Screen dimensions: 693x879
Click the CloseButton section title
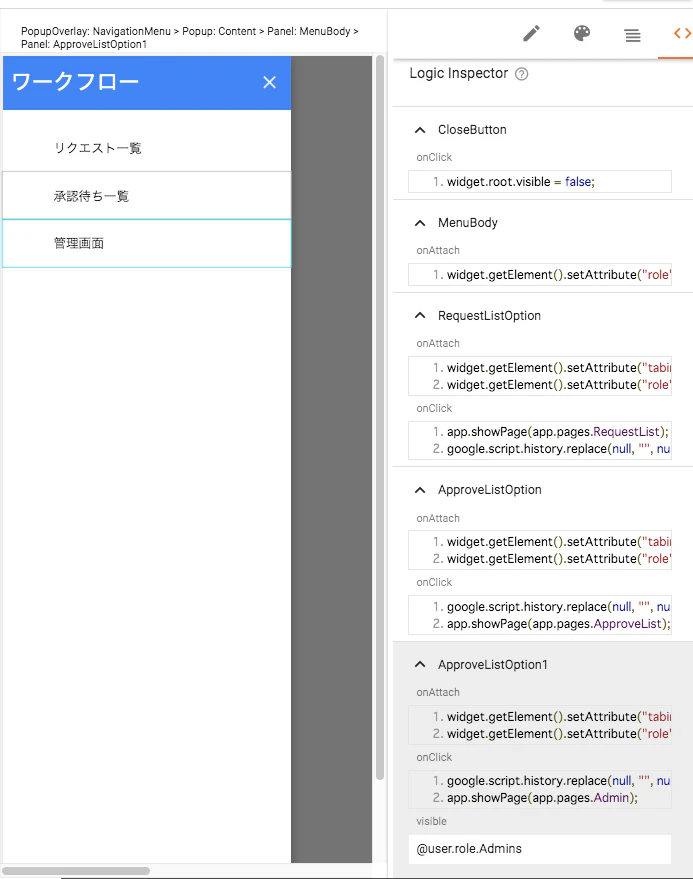tap(472, 130)
